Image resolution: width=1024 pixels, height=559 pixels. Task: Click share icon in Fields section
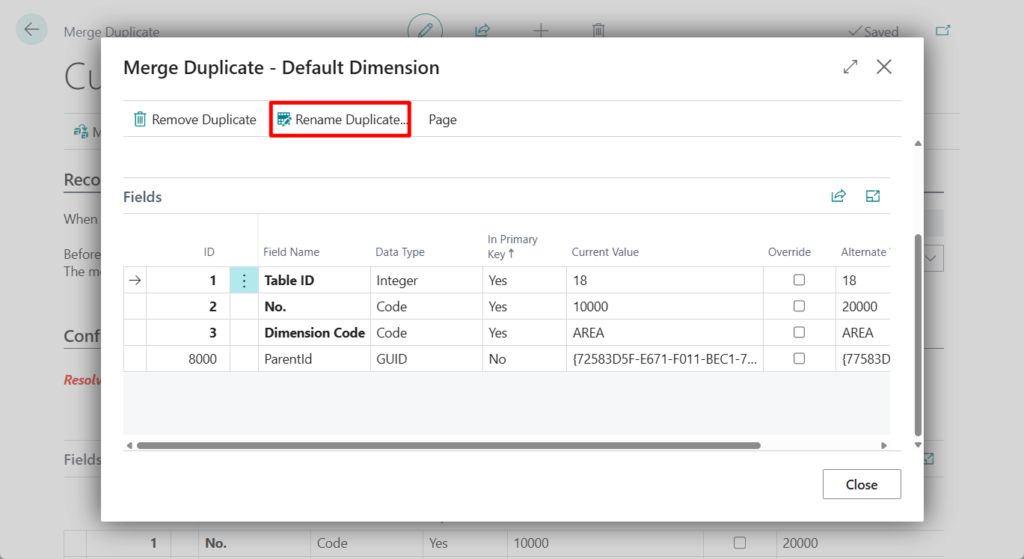click(838, 197)
